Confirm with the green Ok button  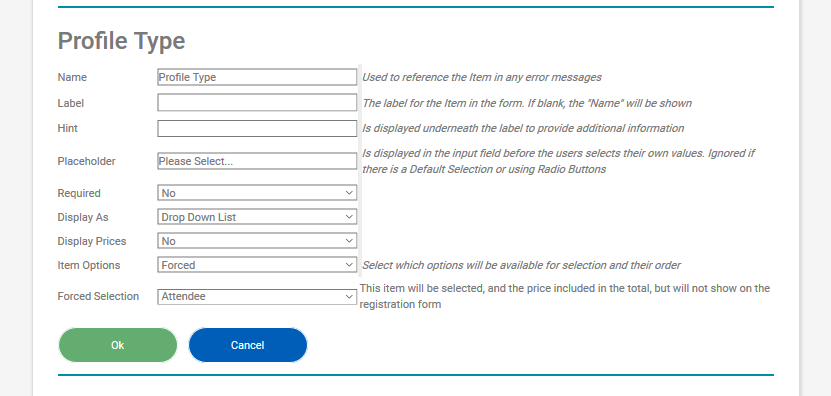click(x=118, y=345)
